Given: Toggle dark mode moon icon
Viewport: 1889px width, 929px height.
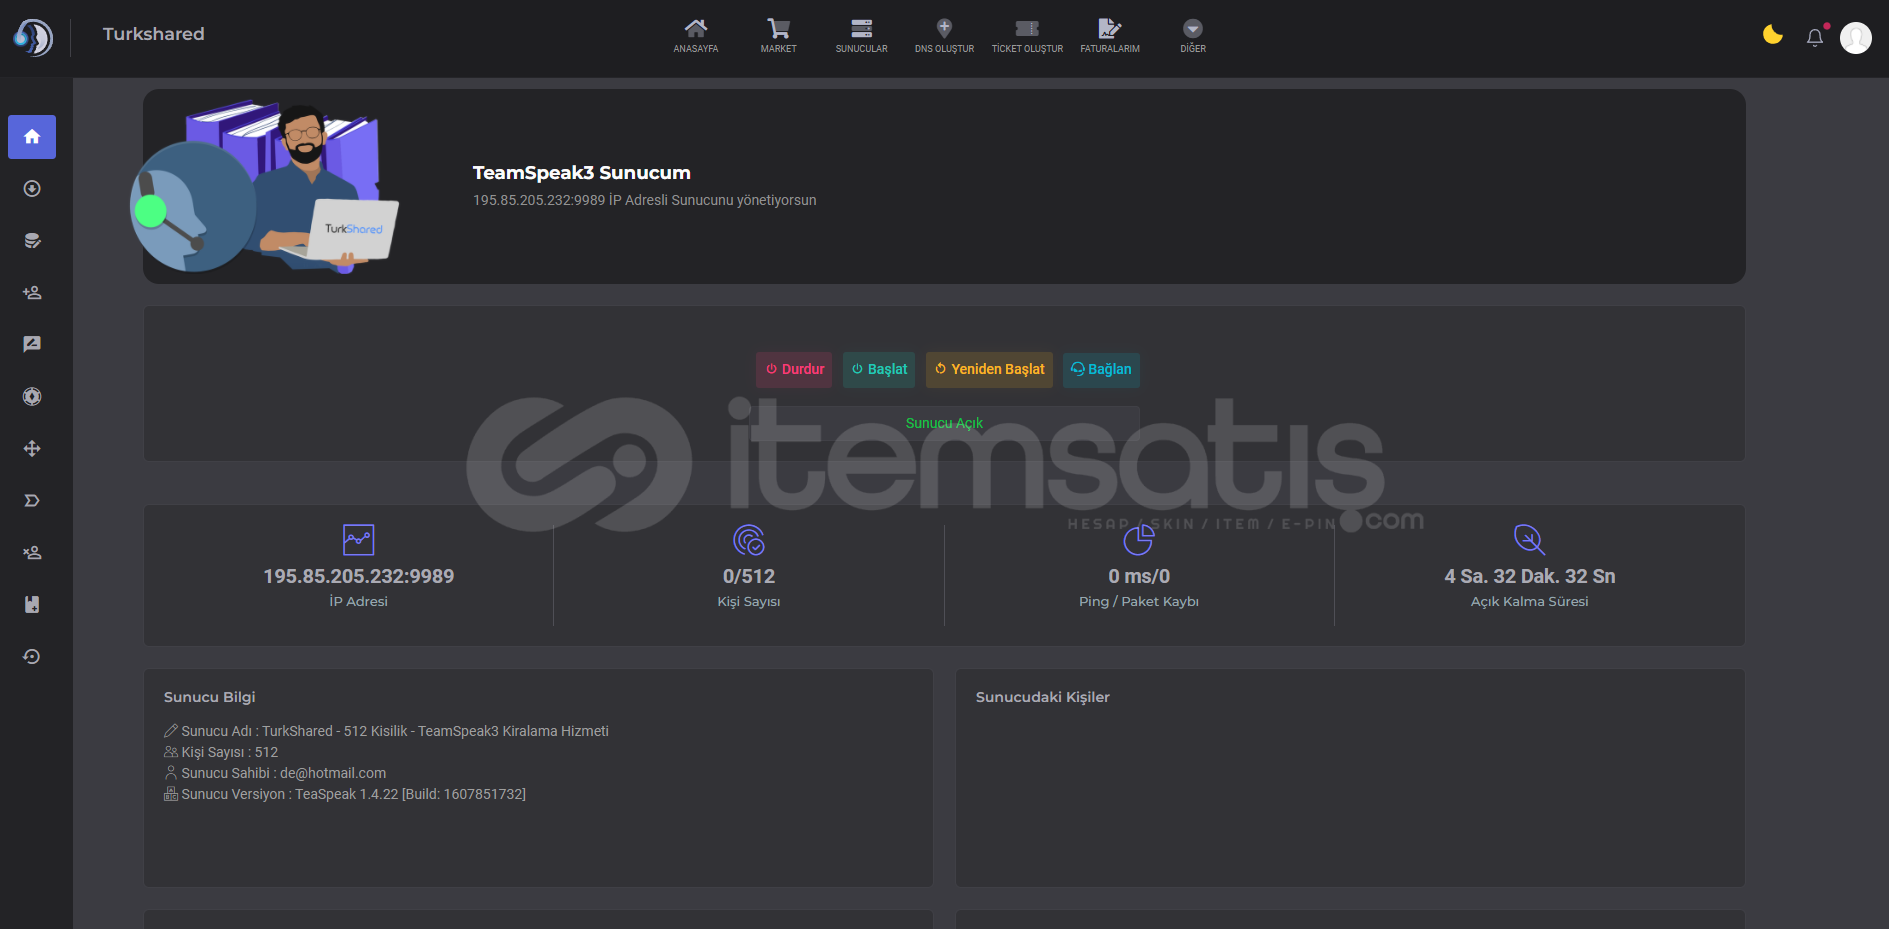Looking at the screenshot, I should [1772, 36].
